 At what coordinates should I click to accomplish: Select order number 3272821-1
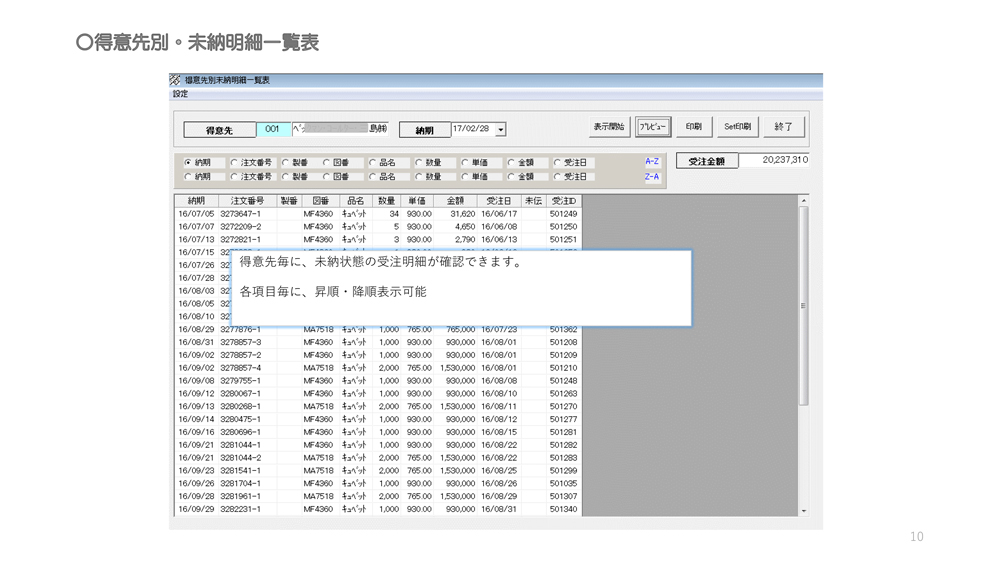[x=240, y=240]
